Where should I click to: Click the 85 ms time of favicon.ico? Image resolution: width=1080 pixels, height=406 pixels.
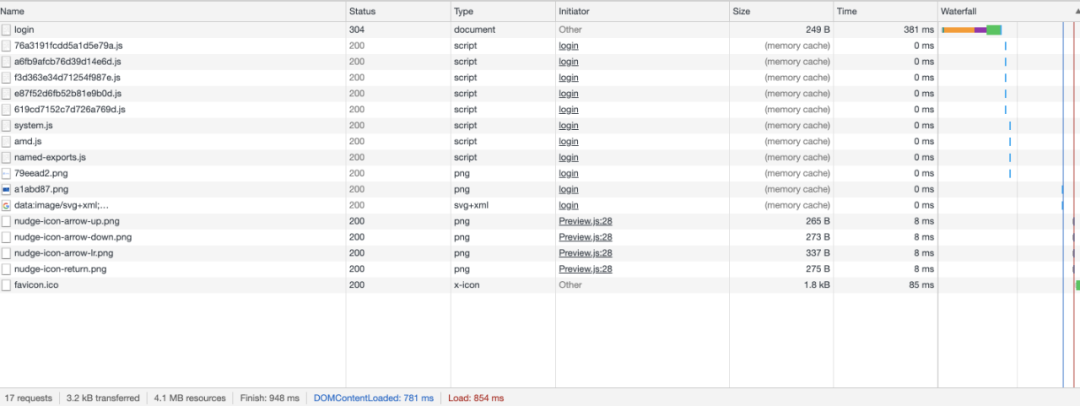922,285
